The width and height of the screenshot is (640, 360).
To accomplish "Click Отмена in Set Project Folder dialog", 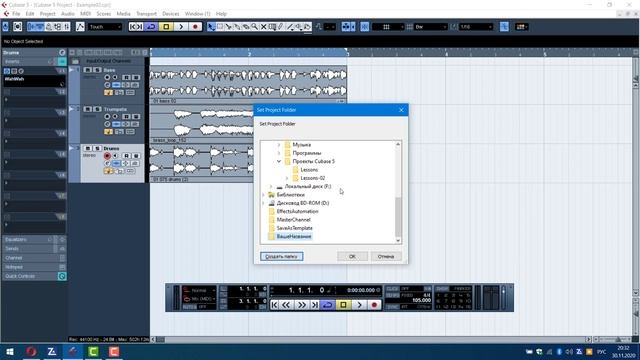I will pyautogui.click(x=386, y=256).
